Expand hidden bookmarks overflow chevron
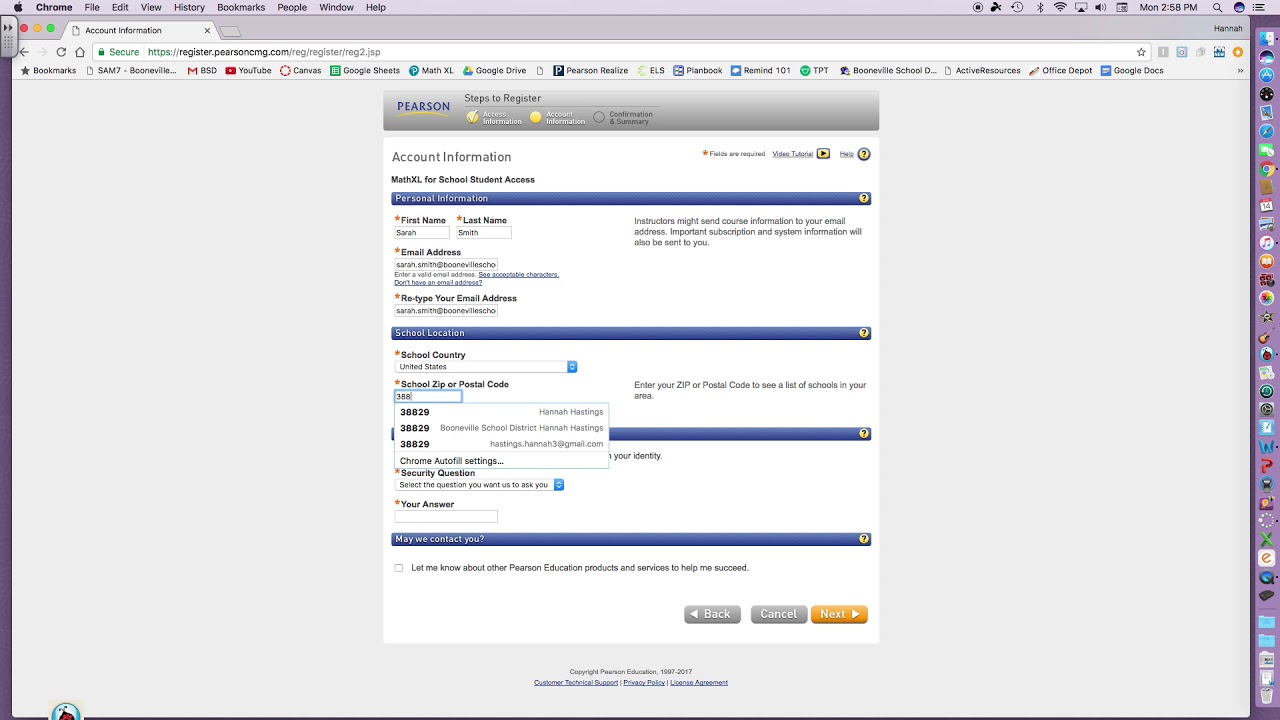Image resolution: width=1280 pixels, height=720 pixels. point(1241,71)
